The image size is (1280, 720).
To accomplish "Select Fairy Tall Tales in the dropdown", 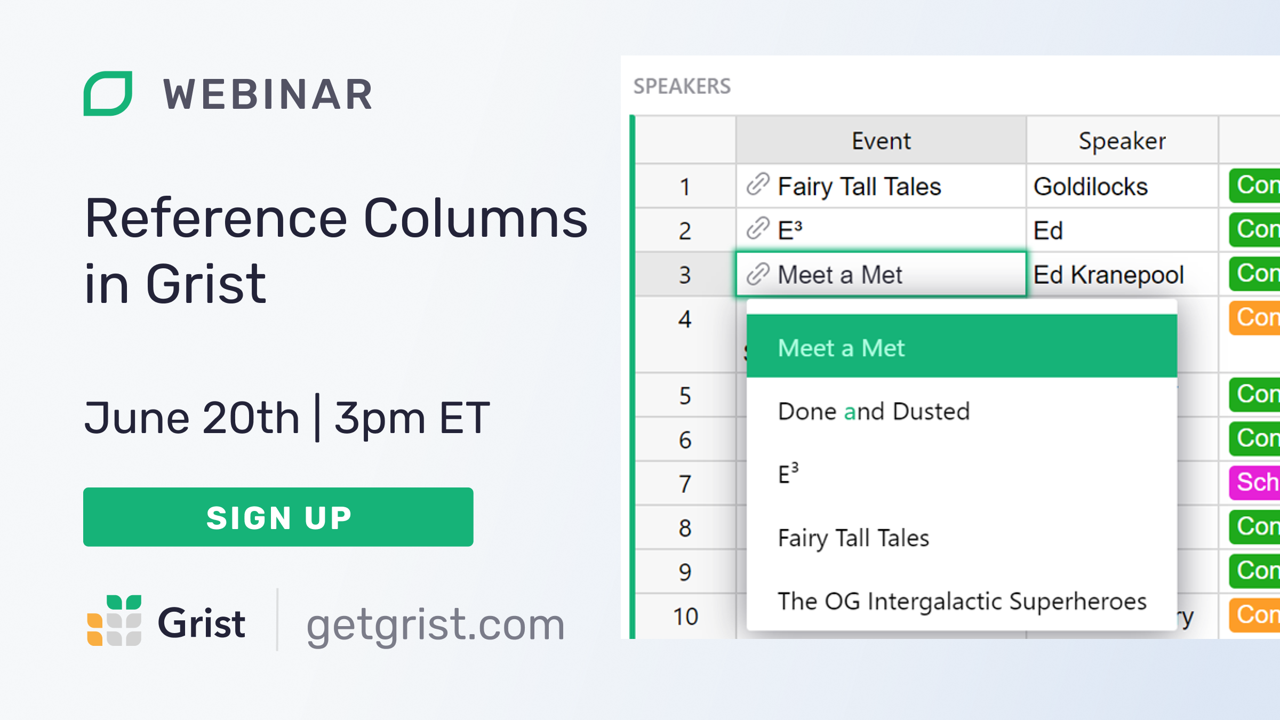I will 853,538.
